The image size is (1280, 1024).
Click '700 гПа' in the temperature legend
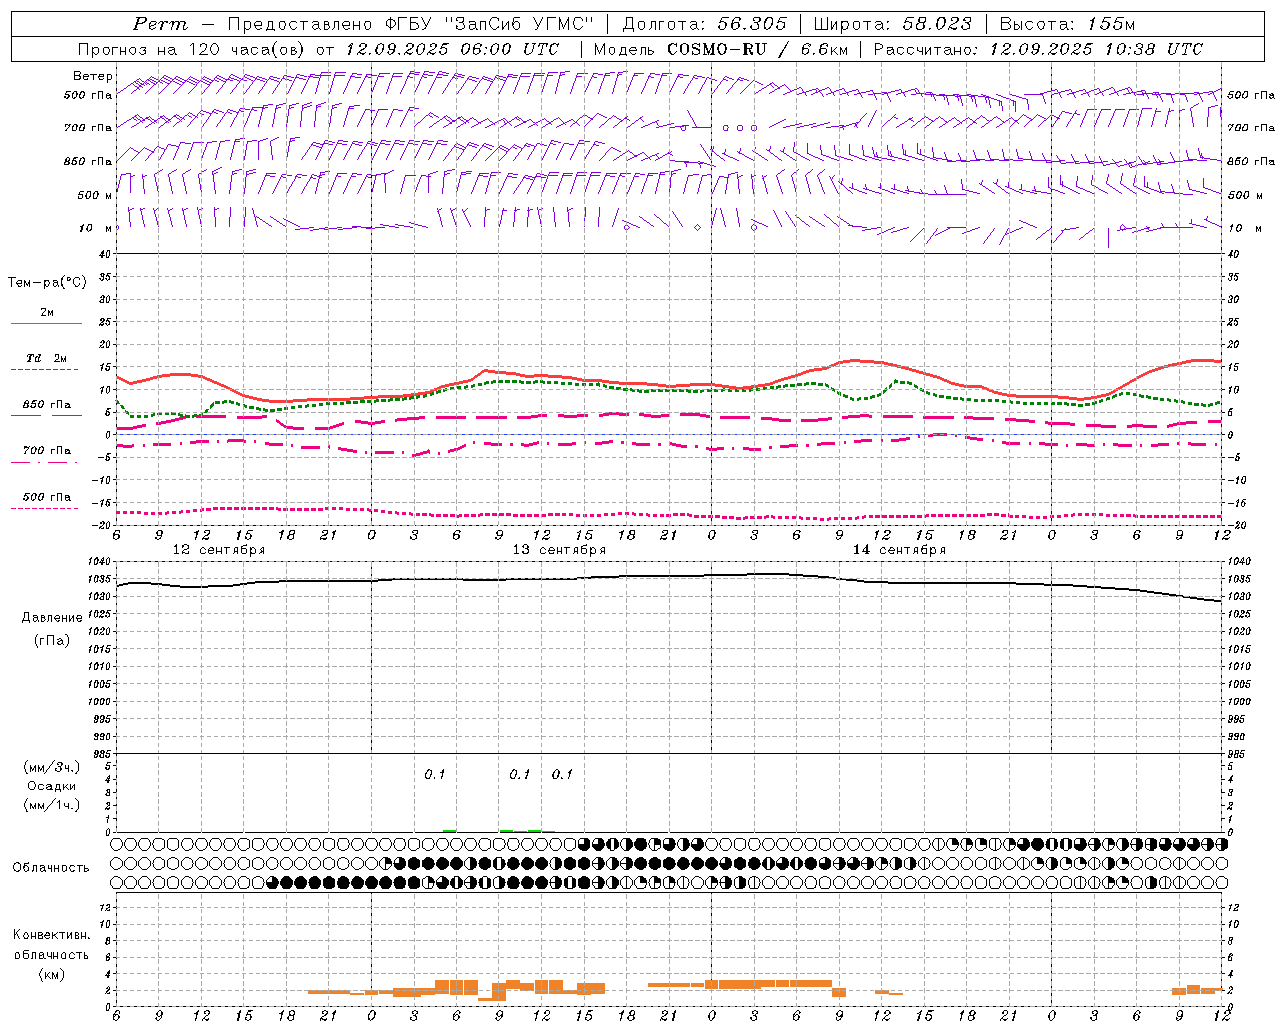47,450
